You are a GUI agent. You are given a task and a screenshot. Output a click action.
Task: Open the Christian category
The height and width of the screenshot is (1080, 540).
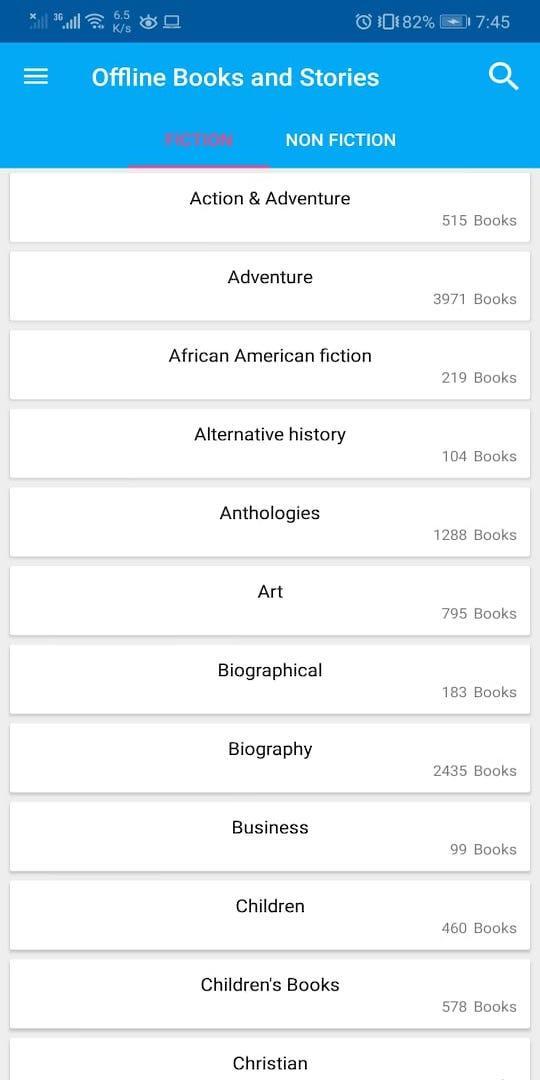click(x=270, y=1059)
